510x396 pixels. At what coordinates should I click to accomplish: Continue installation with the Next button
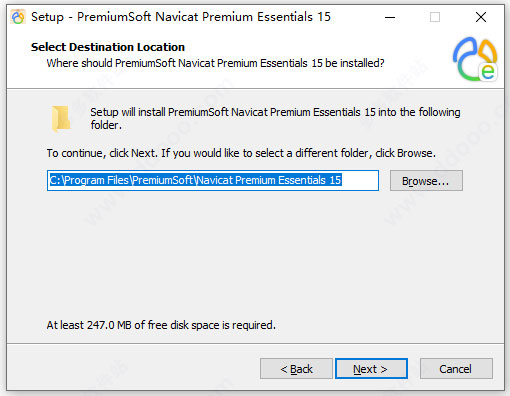click(x=371, y=369)
